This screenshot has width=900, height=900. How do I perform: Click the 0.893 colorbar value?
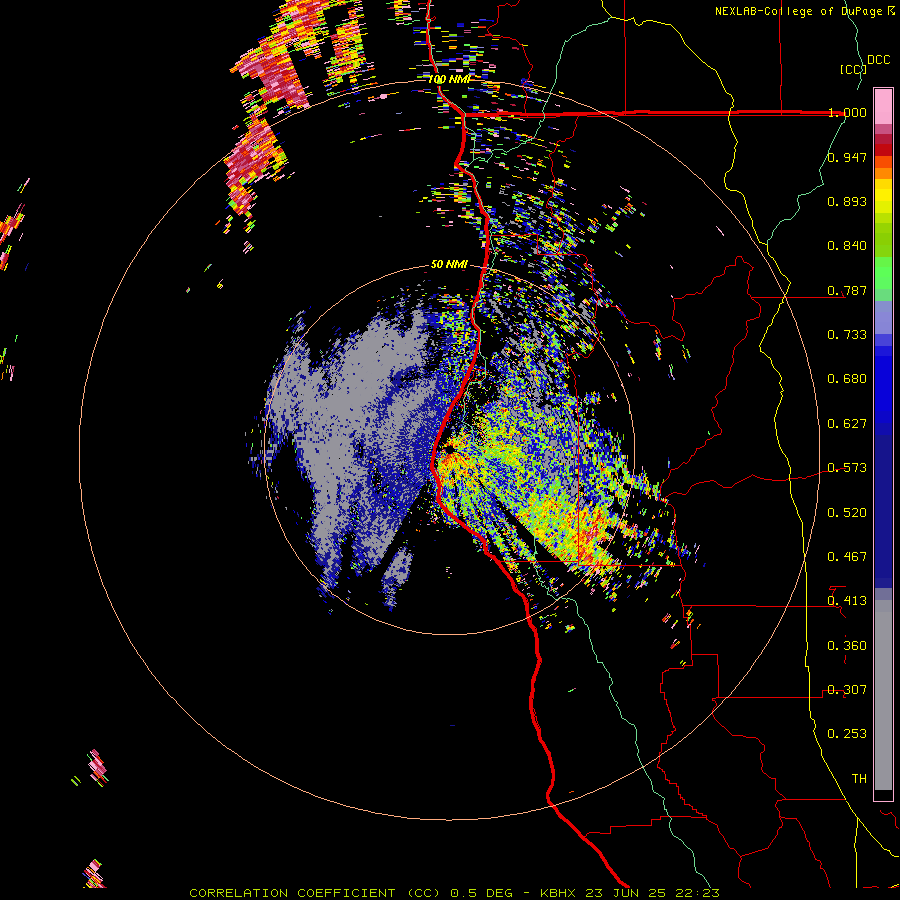click(847, 201)
